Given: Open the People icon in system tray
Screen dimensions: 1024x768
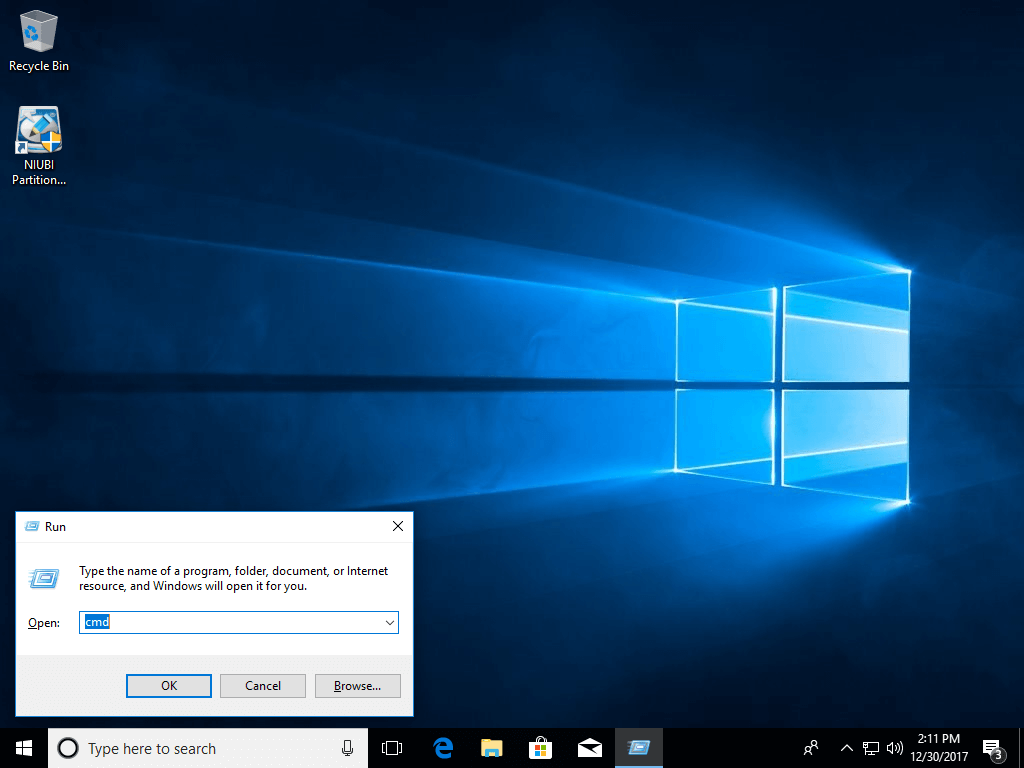Looking at the screenshot, I should (x=811, y=747).
